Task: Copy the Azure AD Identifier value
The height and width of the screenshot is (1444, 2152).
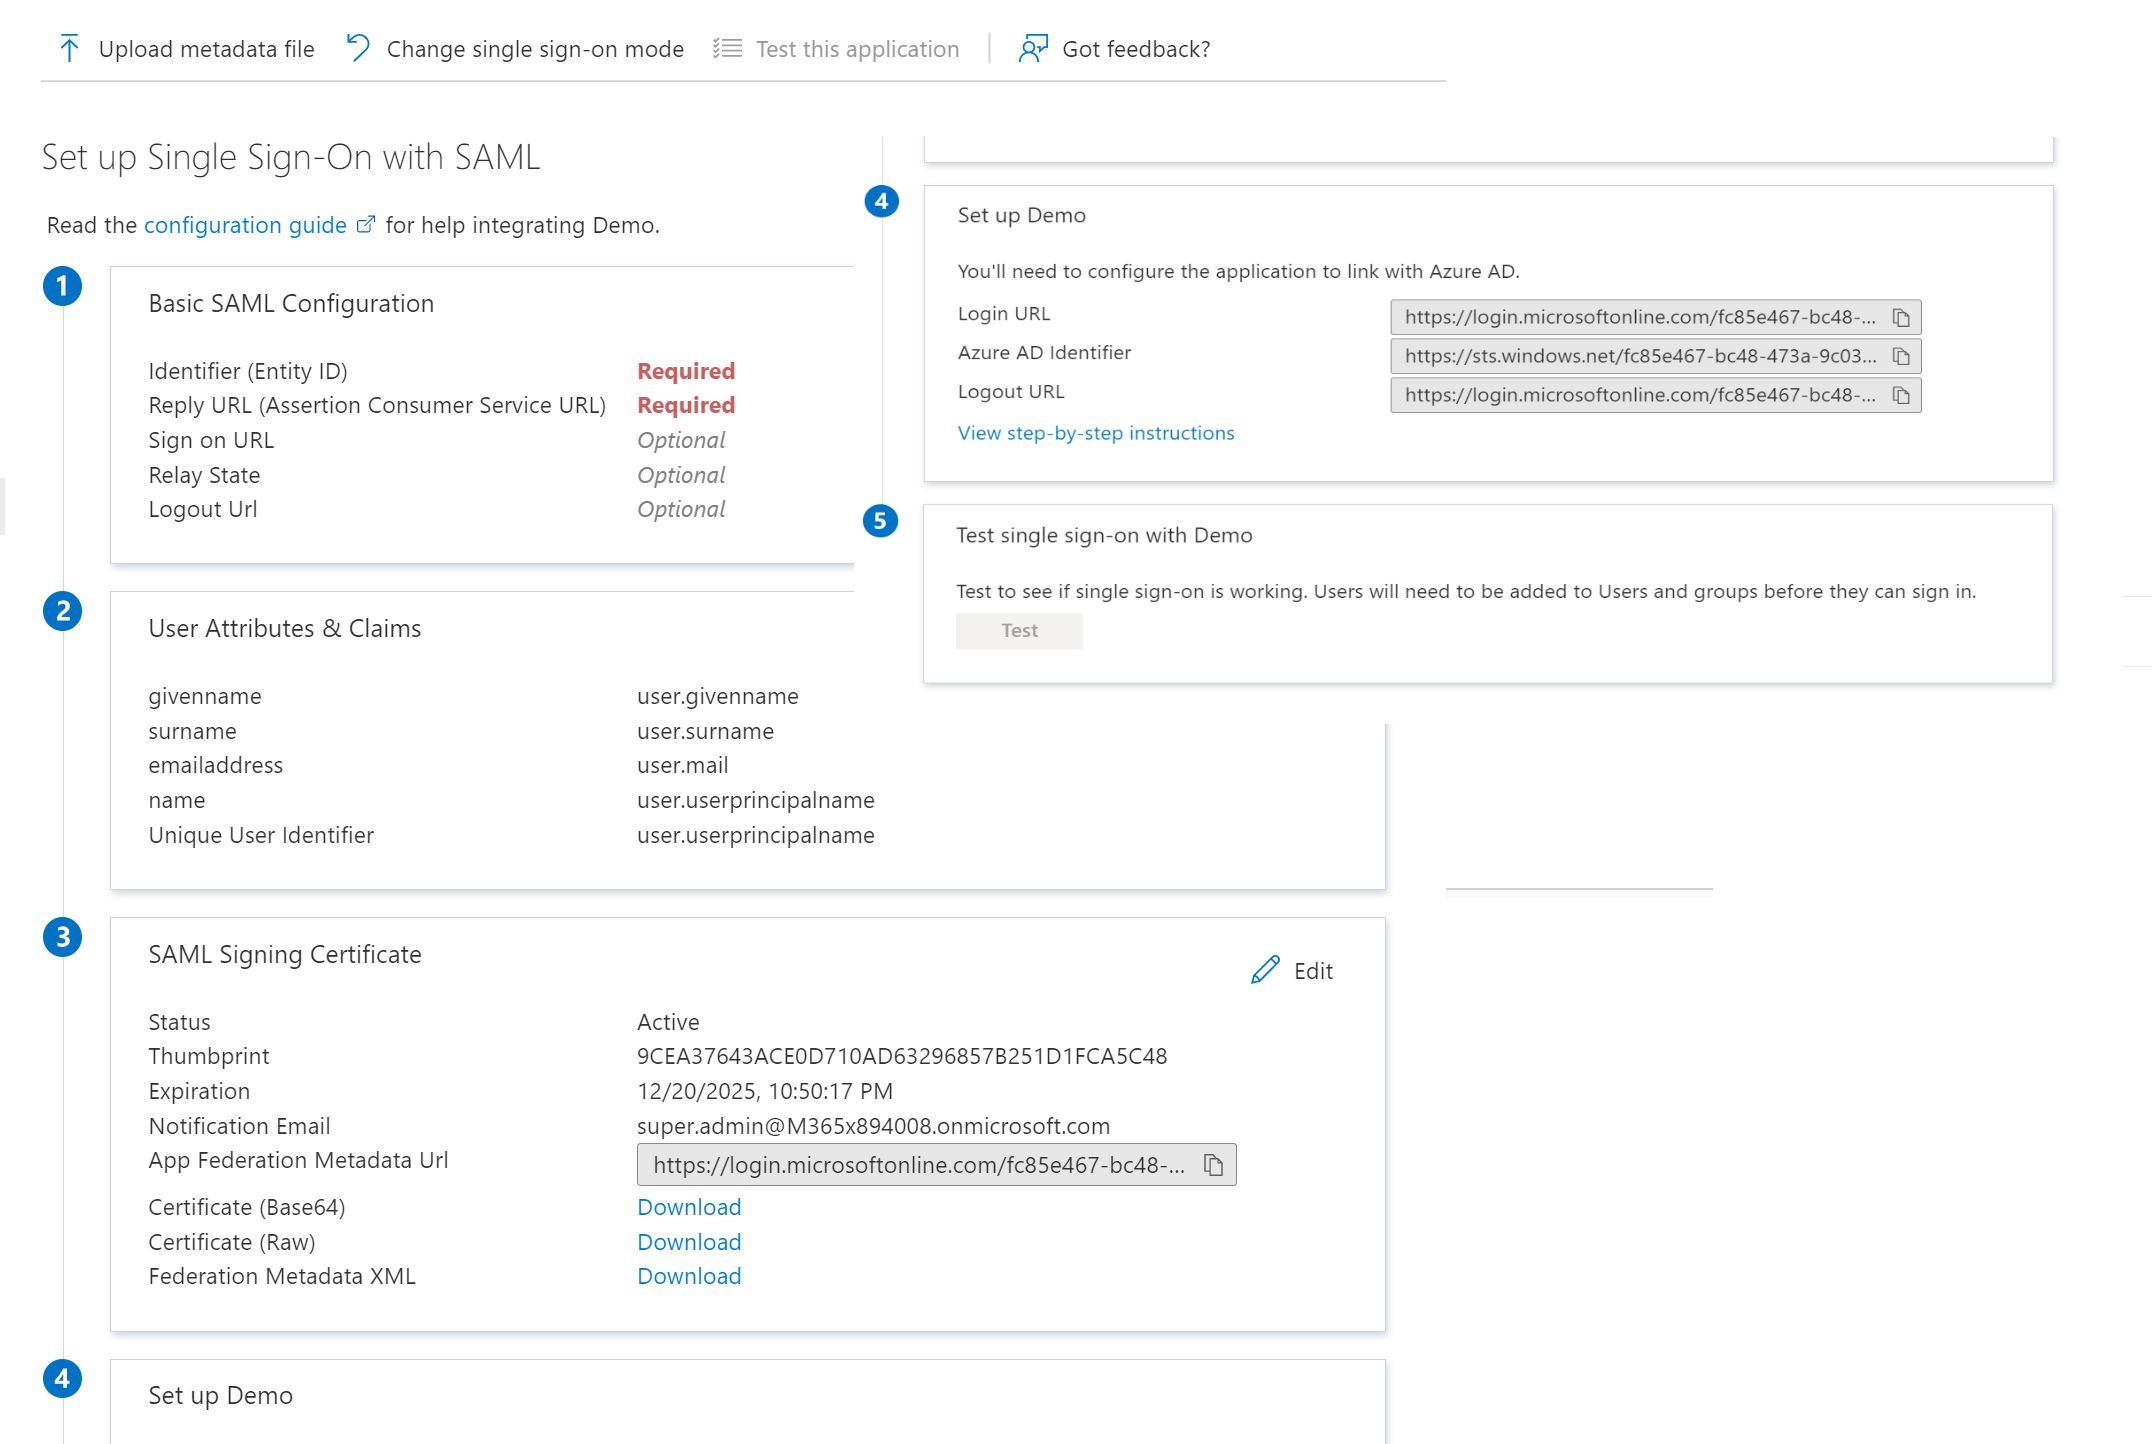Action: pos(1901,357)
